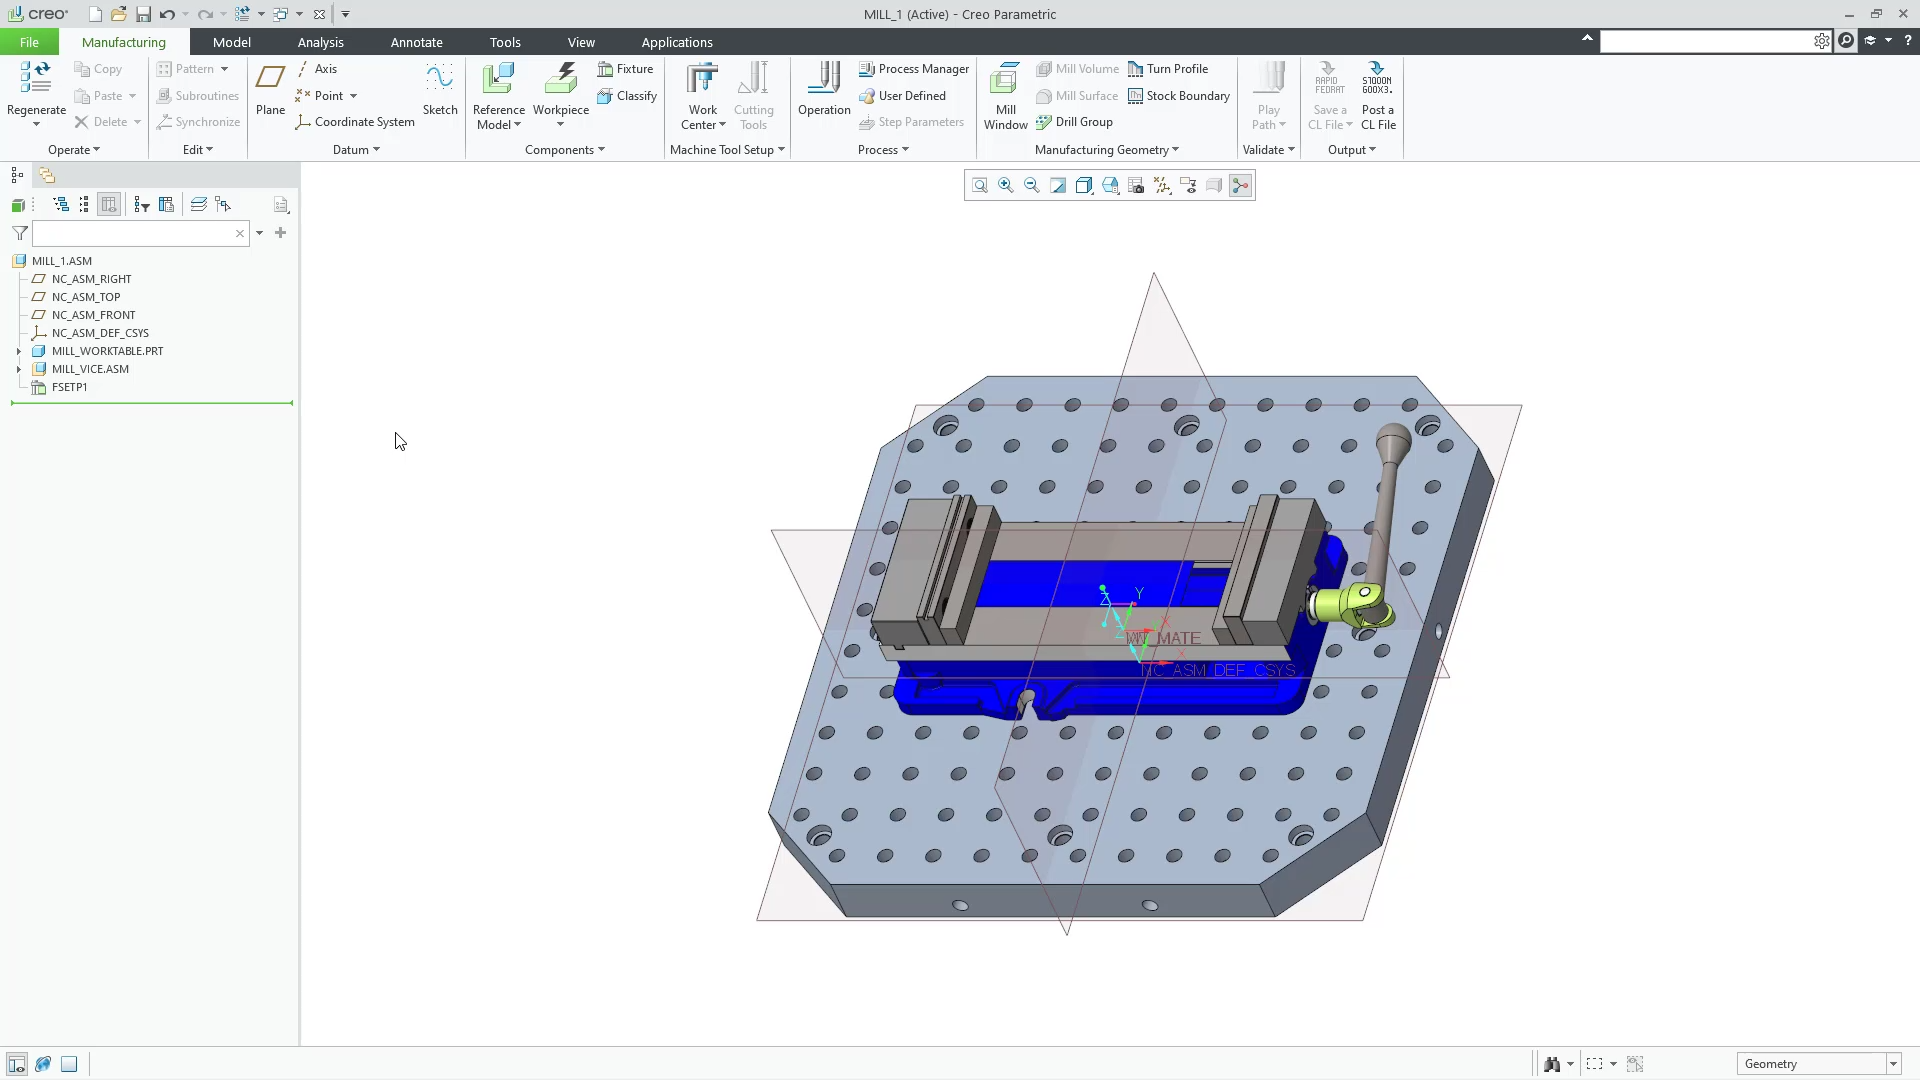Open the Reference Model dropdown
This screenshot has height=1080, width=1920.
click(x=498, y=118)
